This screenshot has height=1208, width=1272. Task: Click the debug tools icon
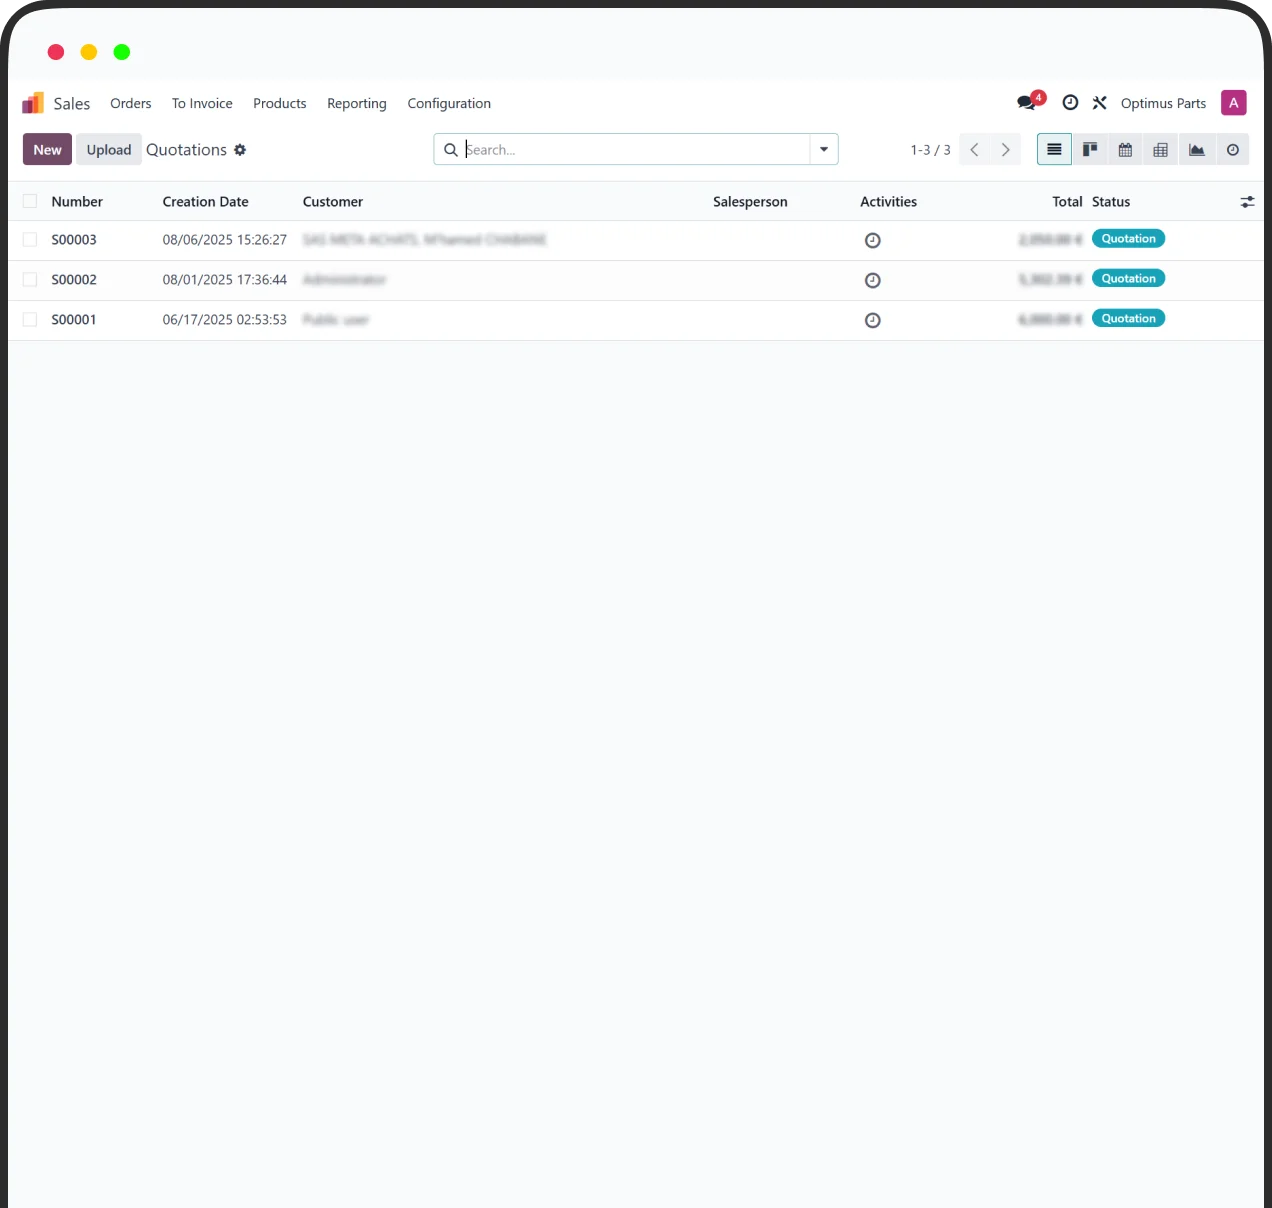click(1099, 103)
